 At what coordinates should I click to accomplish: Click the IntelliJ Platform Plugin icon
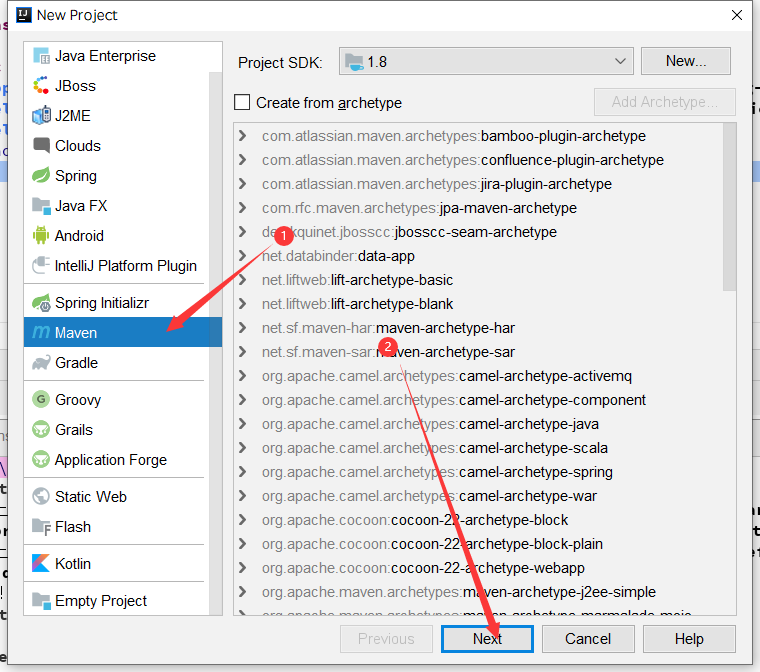pyautogui.click(x=41, y=266)
